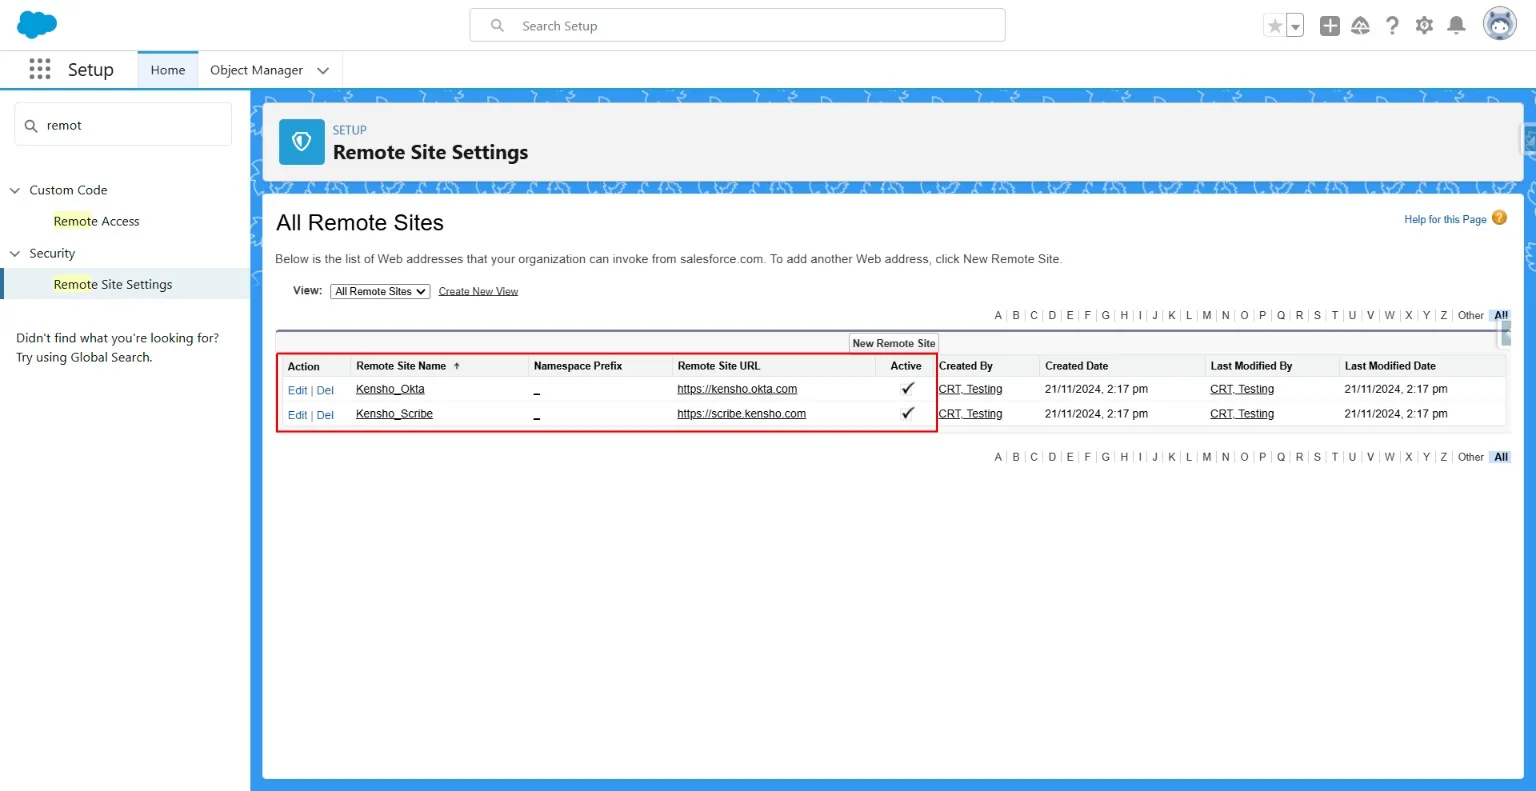1536x791 pixels.
Task: Open the App Launcher grid icon
Action: (x=40, y=69)
